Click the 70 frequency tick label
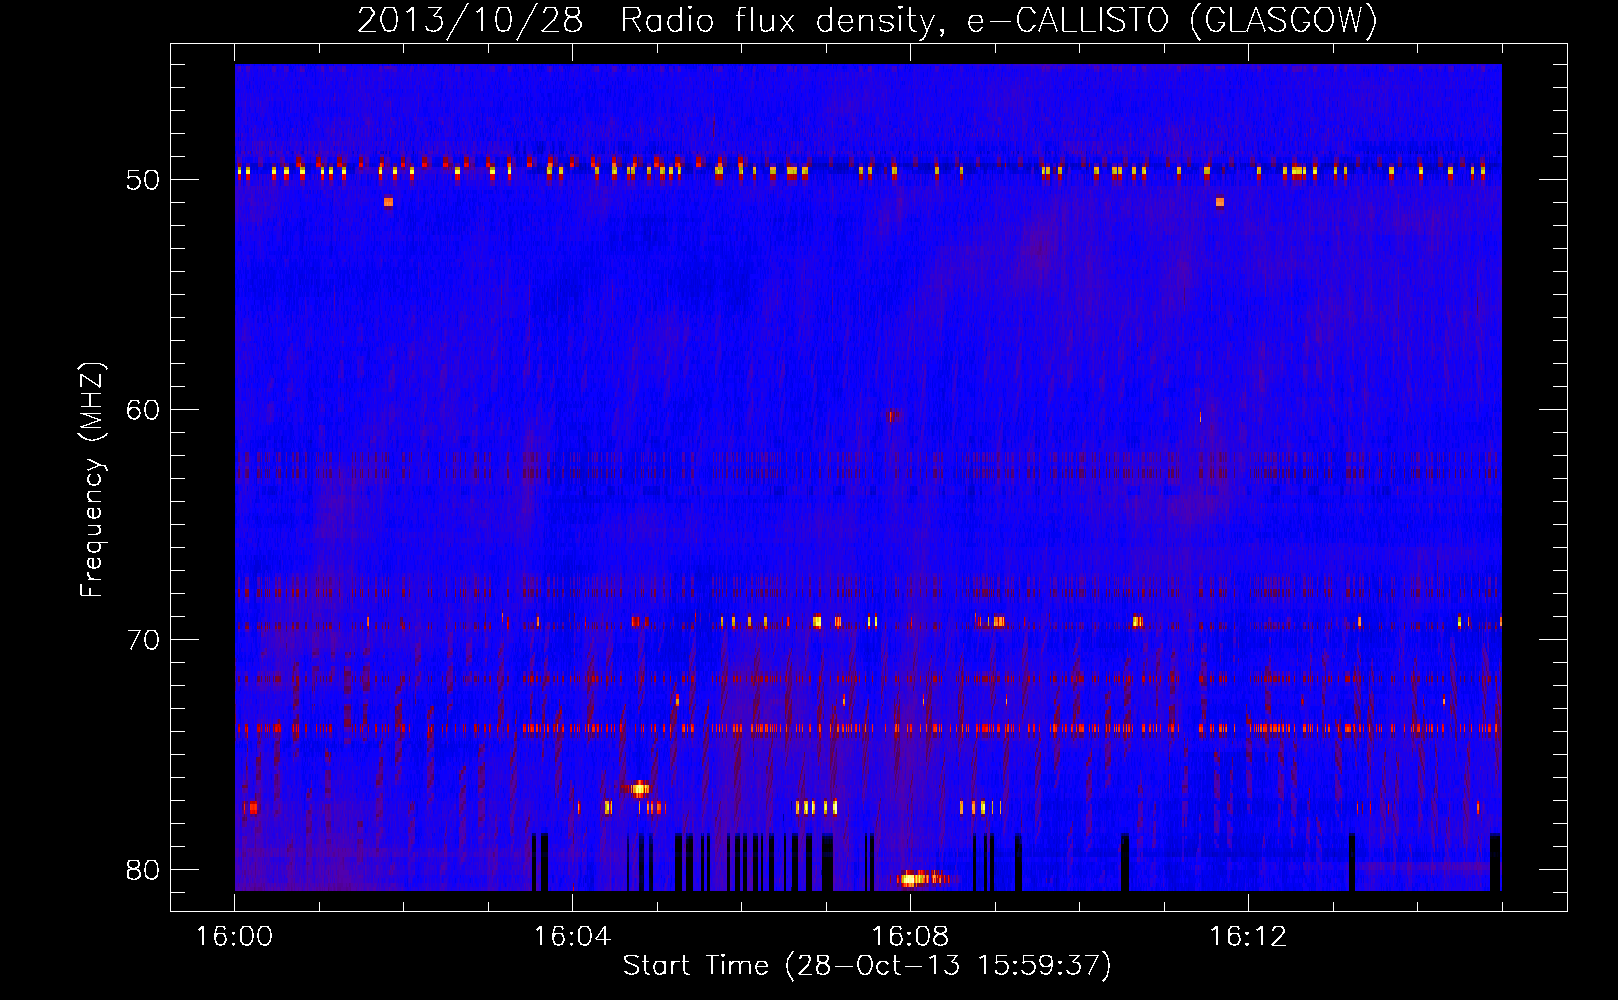Image resolution: width=1618 pixels, height=1000 pixels. (143, 640)
